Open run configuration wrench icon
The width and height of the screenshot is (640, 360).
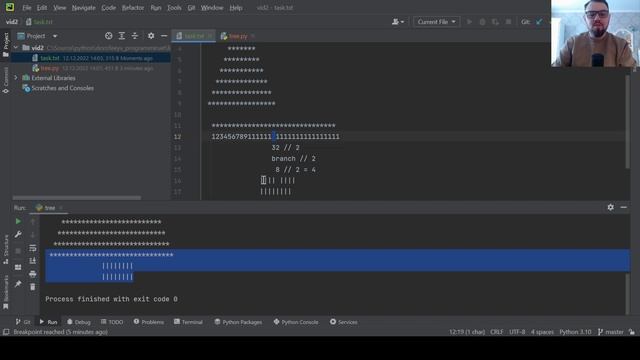(x=18, y=234)
